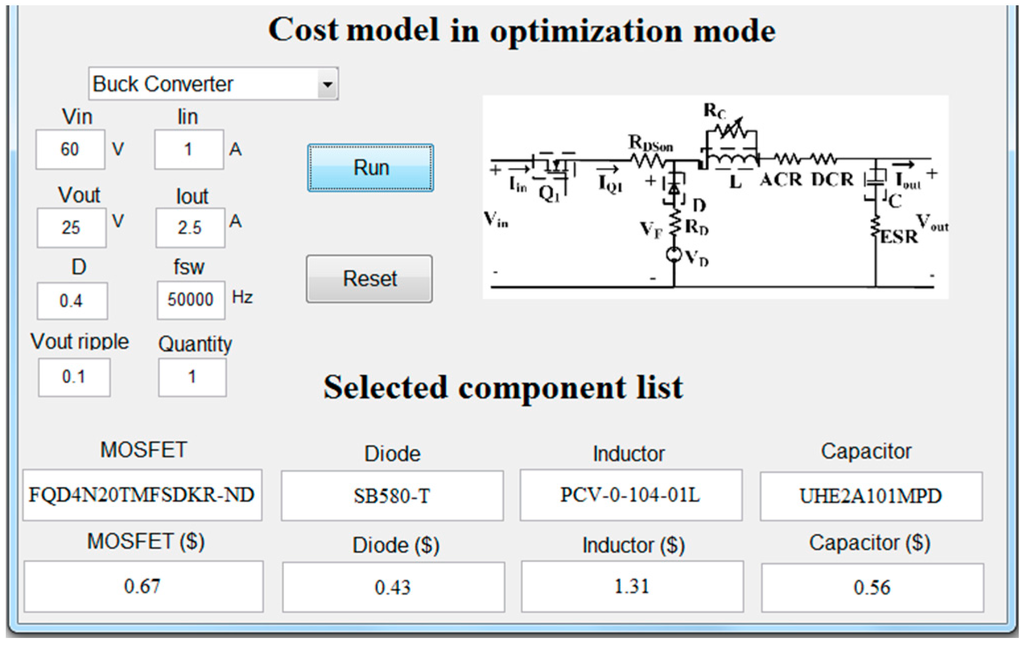
Task: Select the MOSFET ($) cost field 0.67
Action: (x=144, y=586)
